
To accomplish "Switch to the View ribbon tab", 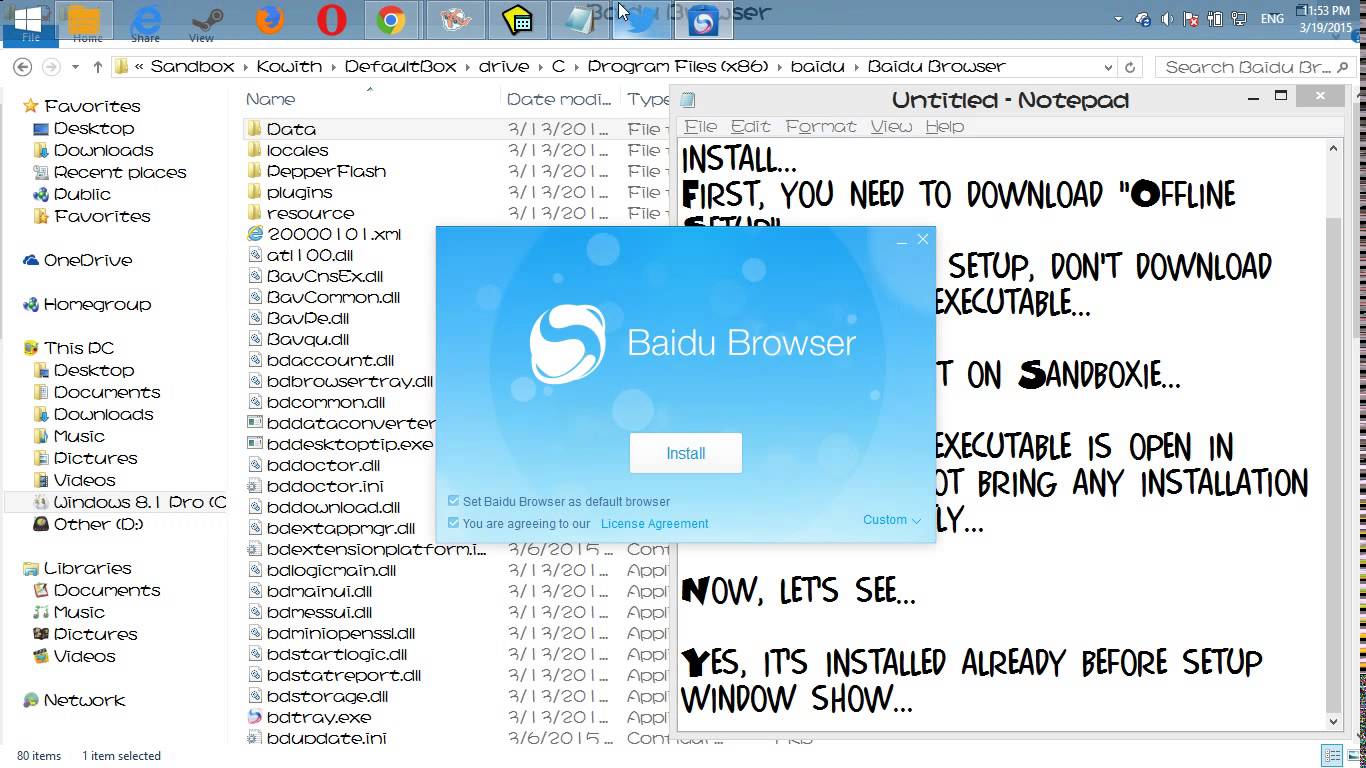I will (201, 37).
